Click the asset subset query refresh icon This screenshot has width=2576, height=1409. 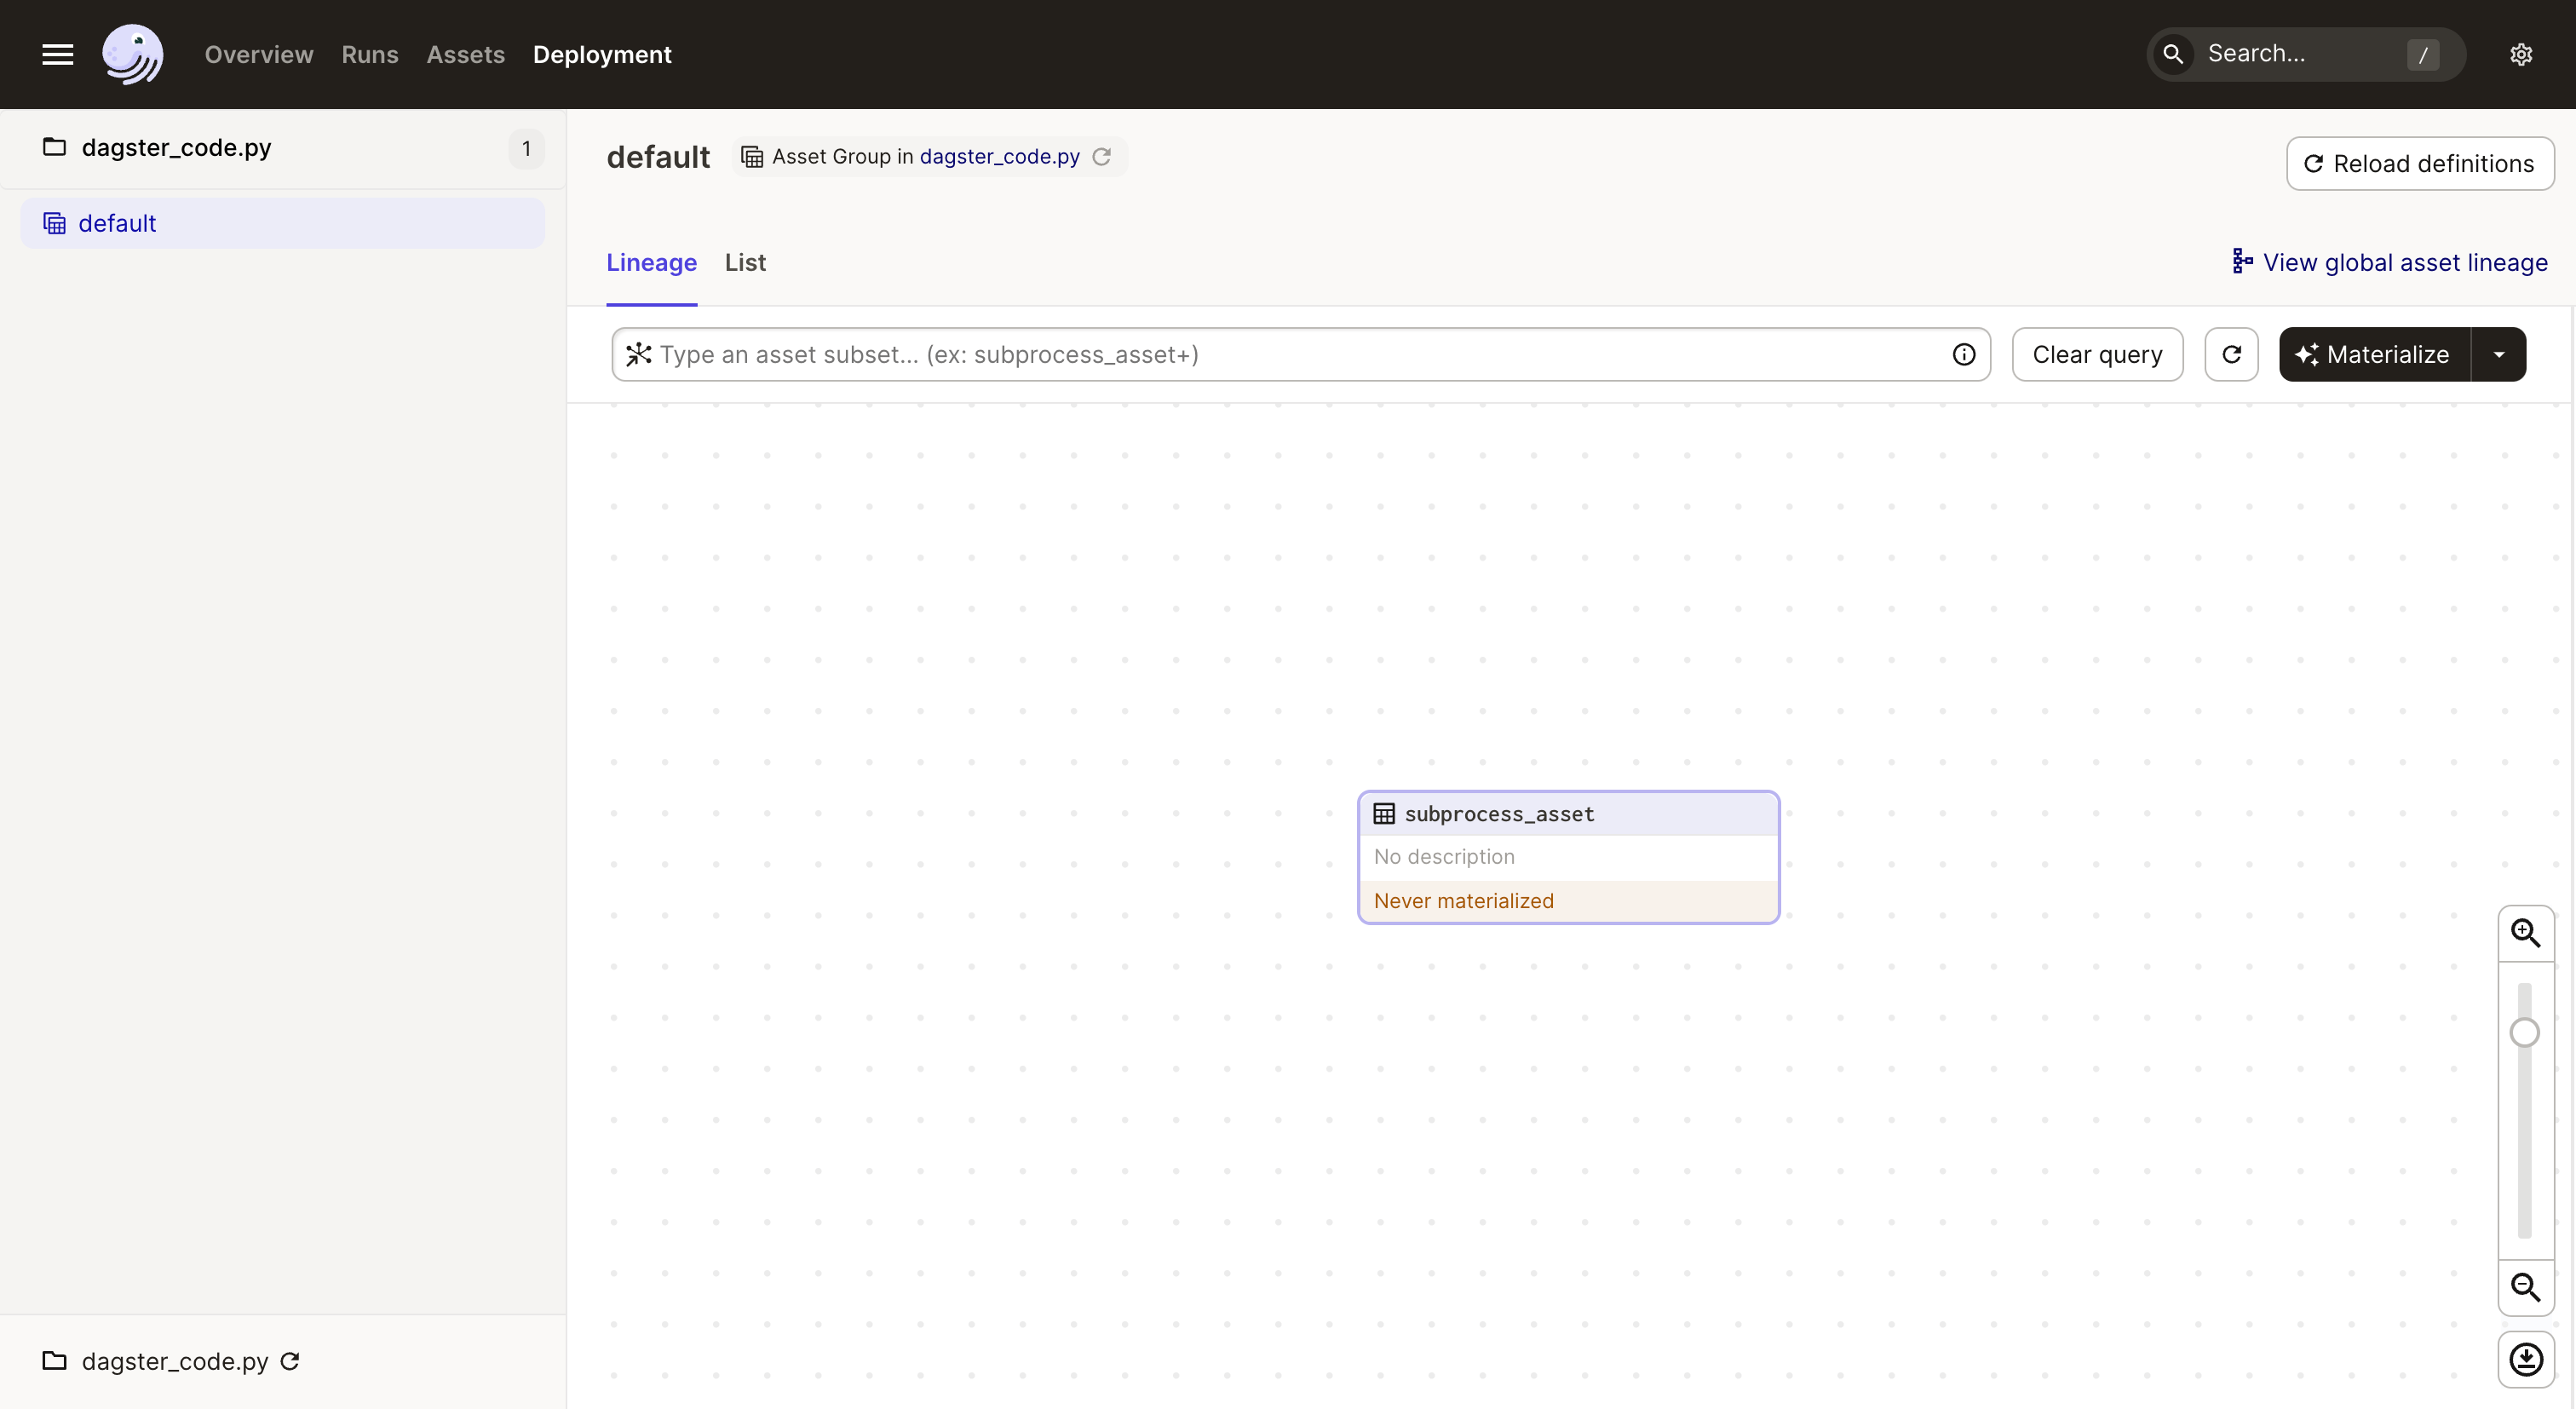click(x=2231, y=354)
